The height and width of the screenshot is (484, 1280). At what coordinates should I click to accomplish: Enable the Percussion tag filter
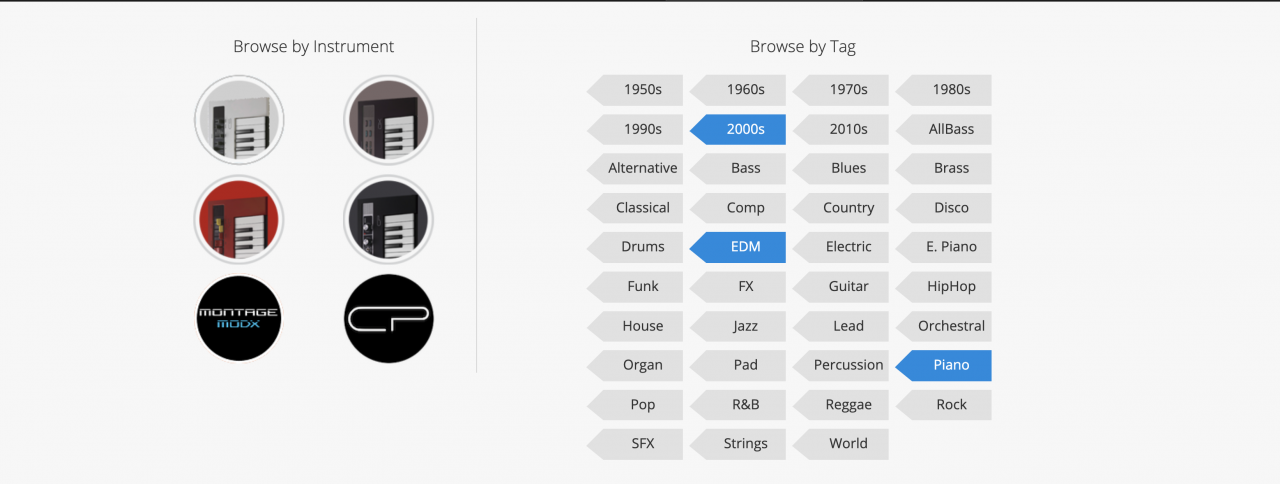(847, 365)
